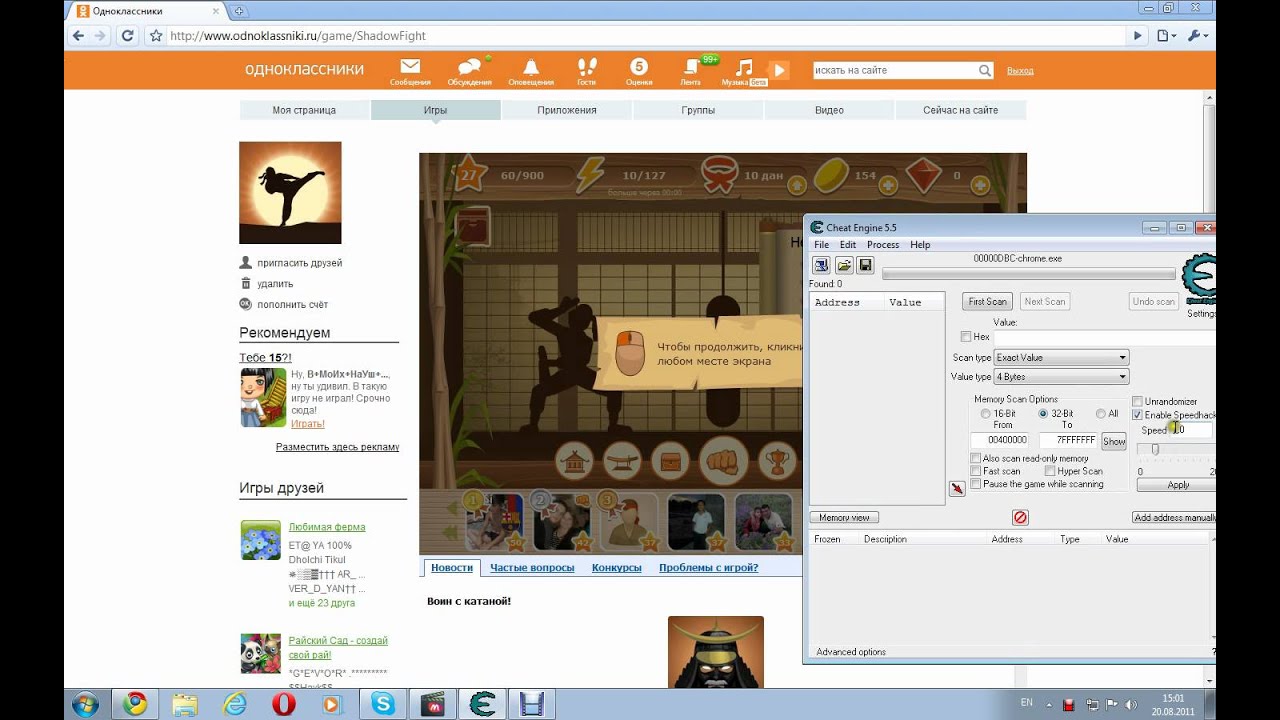Click the site search field

pyautogui.click(x=895, y=70)
